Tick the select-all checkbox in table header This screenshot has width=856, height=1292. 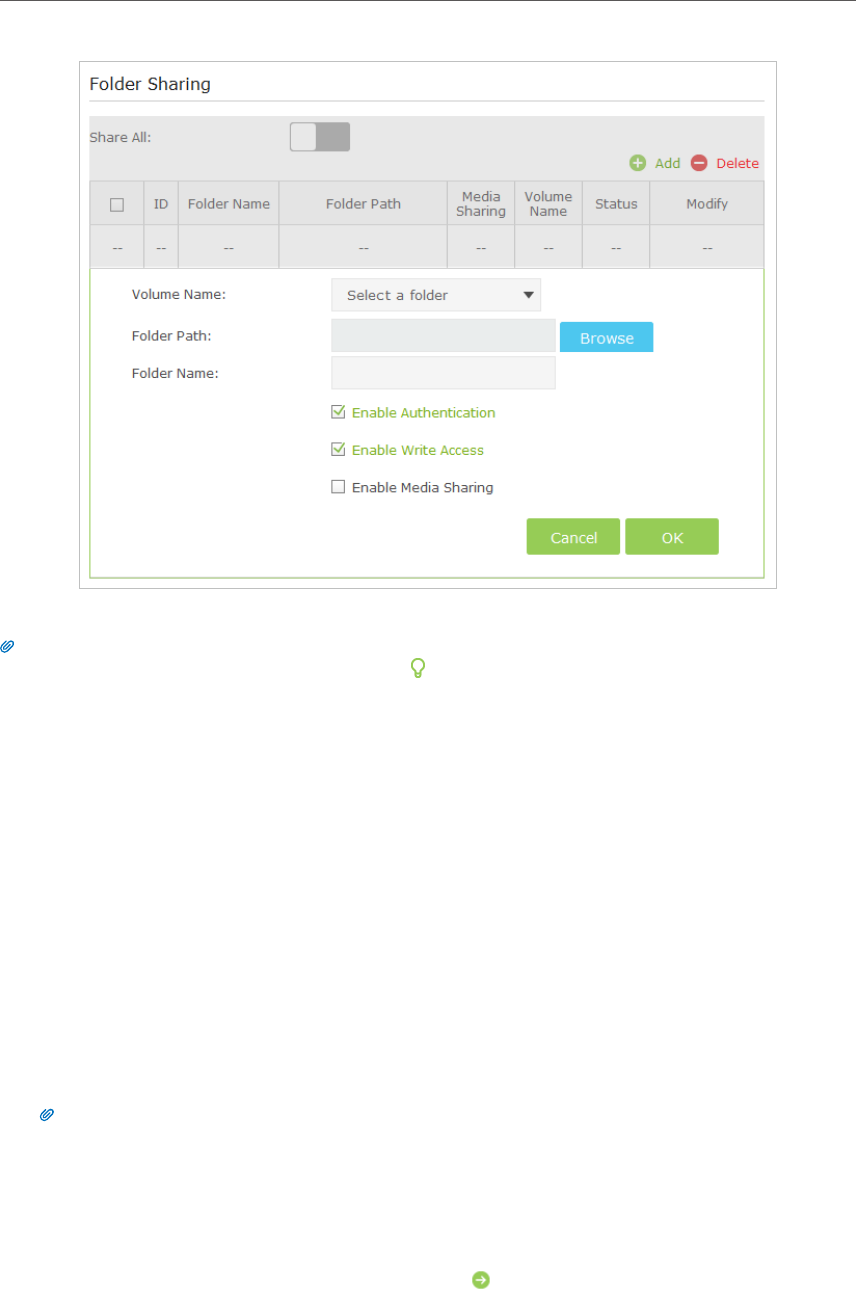[117, 204]
